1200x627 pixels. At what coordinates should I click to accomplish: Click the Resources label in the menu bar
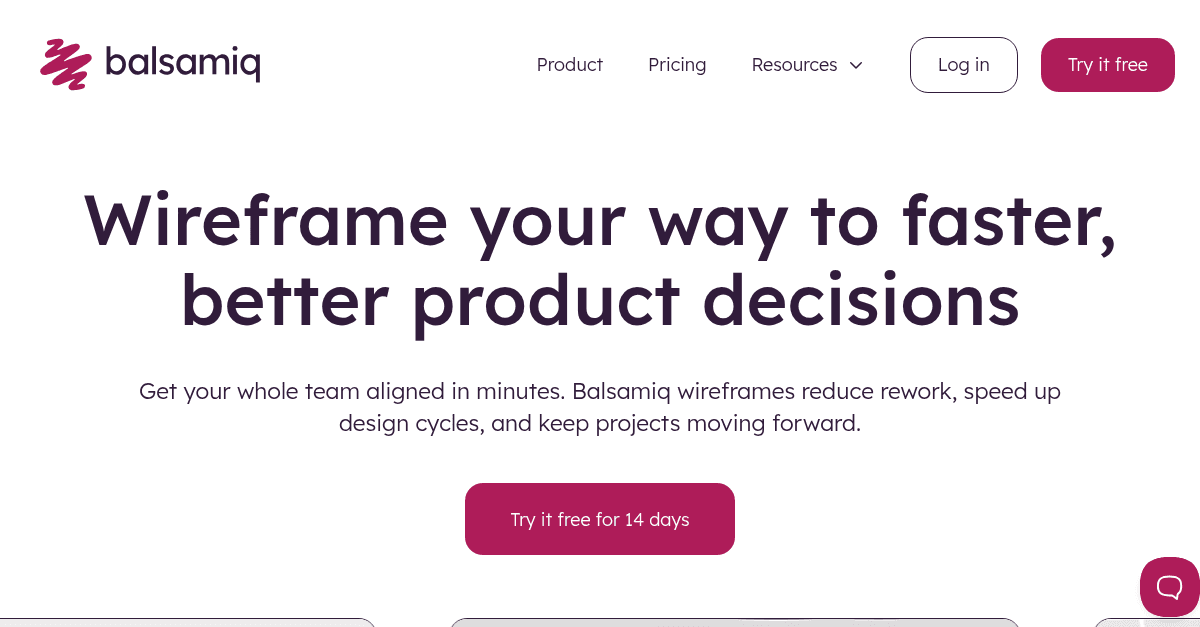point(794,64)
